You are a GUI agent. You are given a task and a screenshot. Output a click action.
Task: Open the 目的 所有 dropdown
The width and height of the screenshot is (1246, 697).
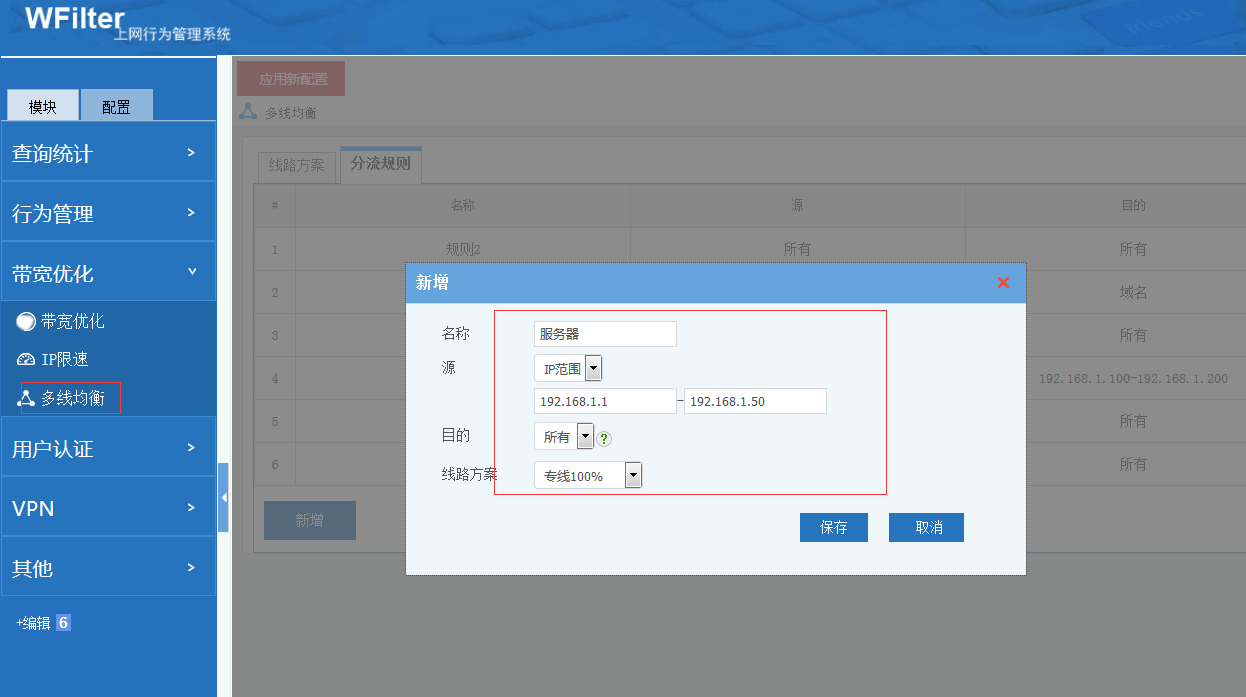(x=586, y=437)
